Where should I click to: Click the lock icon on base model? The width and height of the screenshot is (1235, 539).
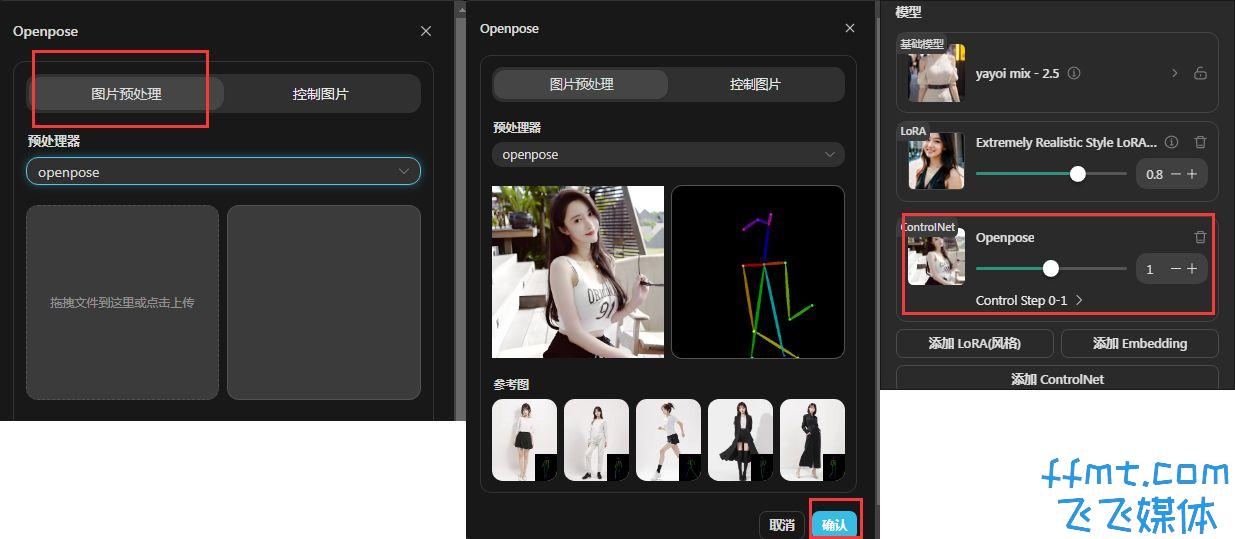tap(1200, 73)
